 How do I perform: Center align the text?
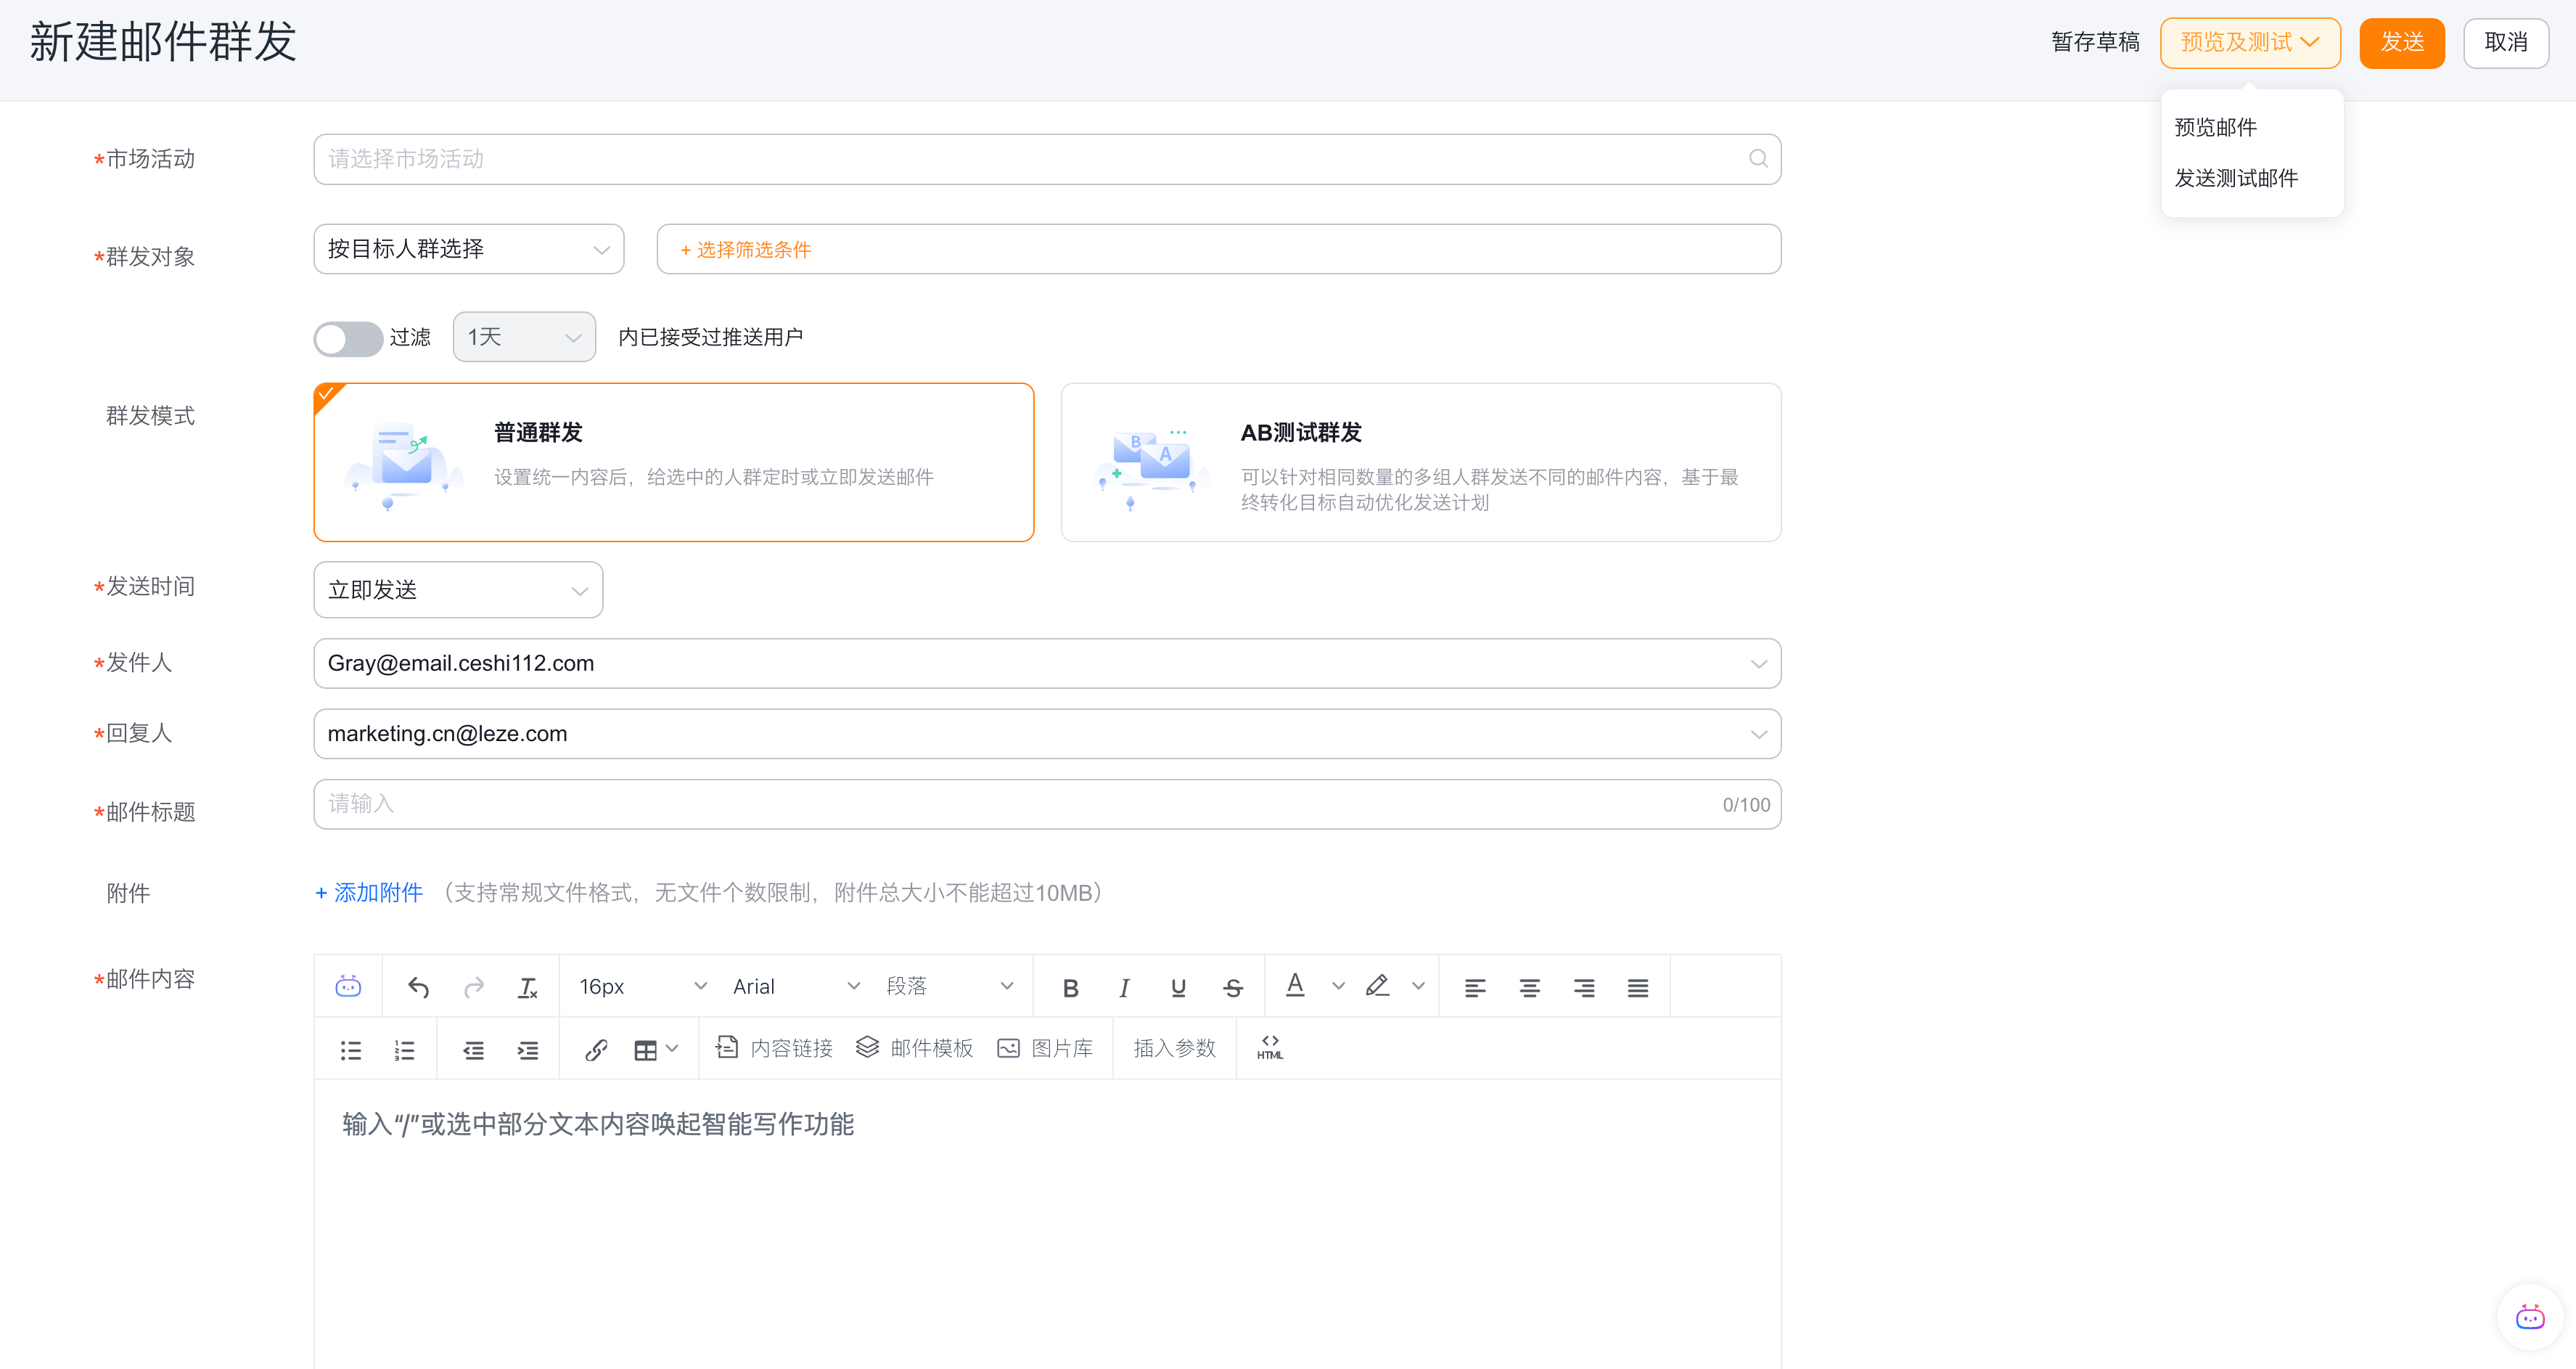(1529, 988)
